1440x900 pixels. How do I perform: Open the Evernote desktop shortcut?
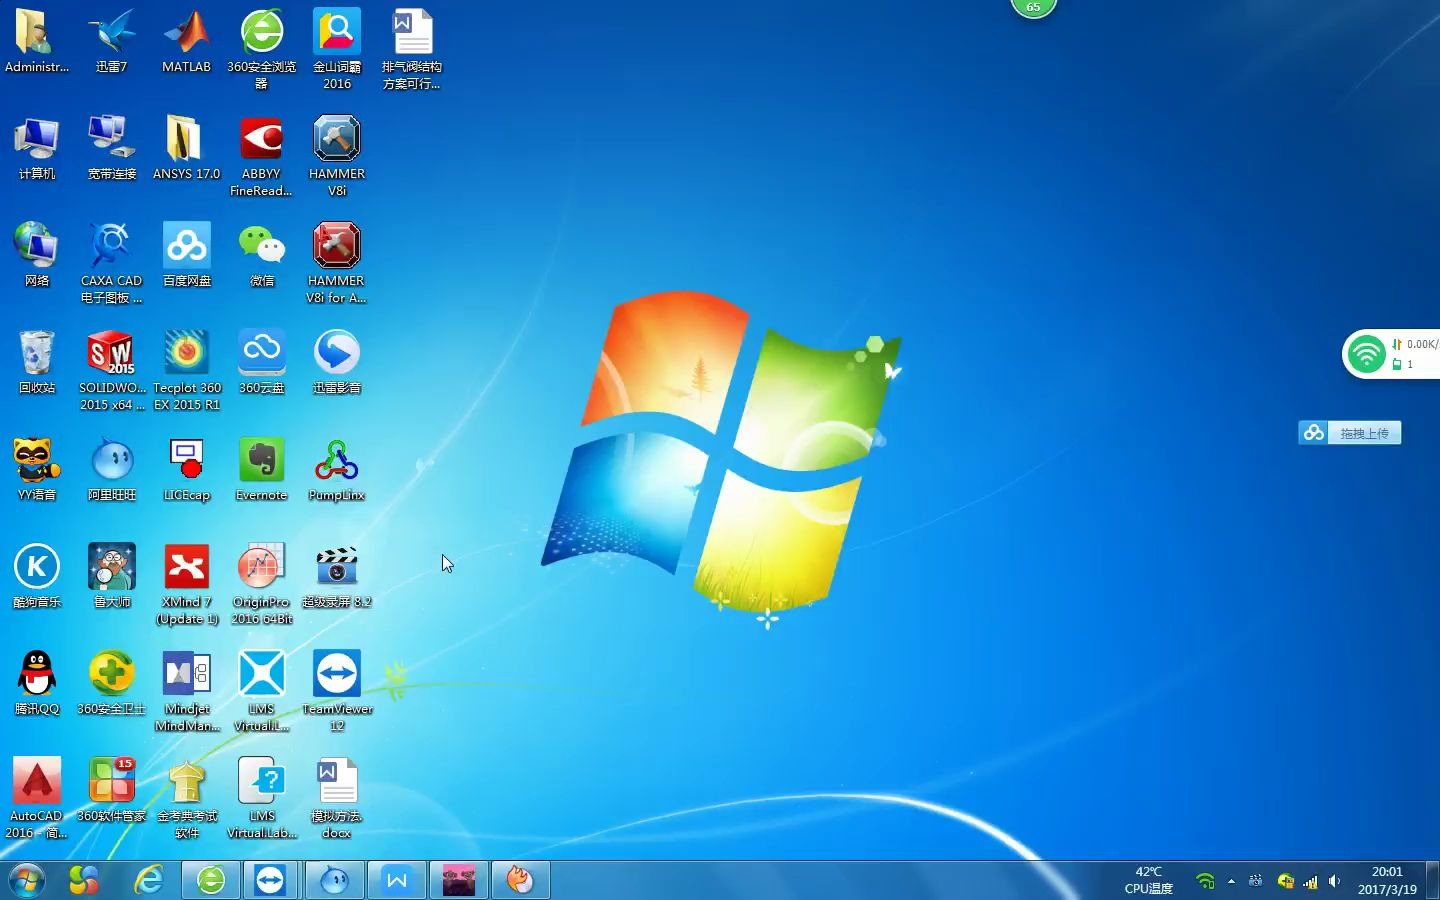(261, 469)
